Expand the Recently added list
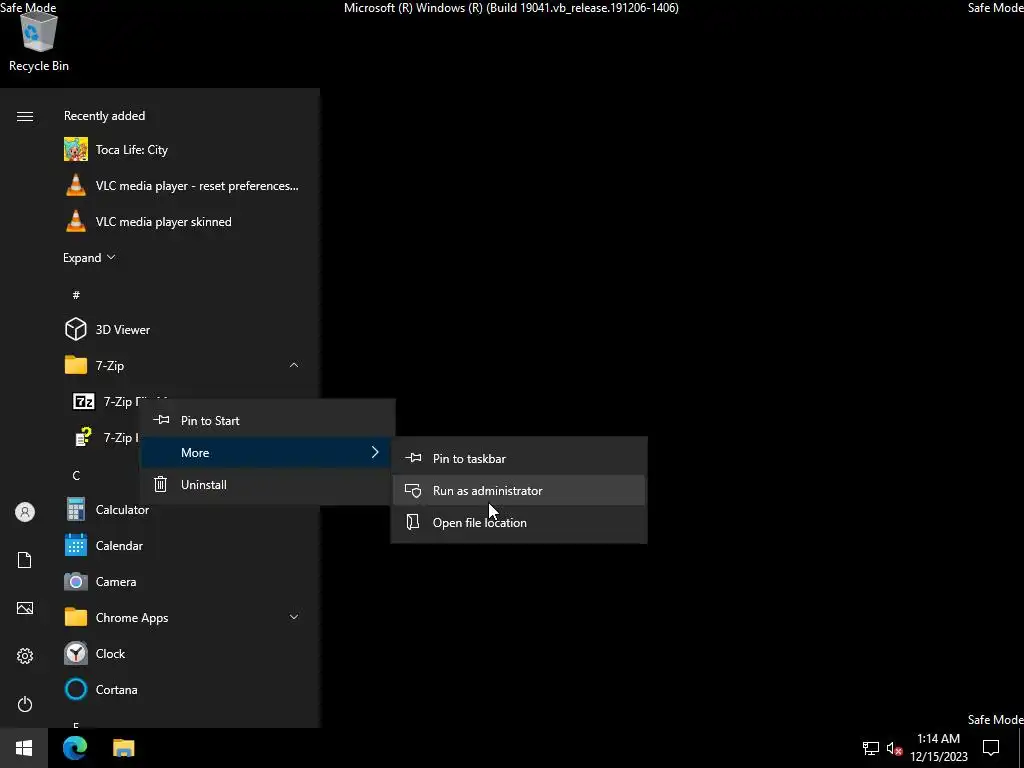This screenshot has width=1024, height=768. point(89,257)
